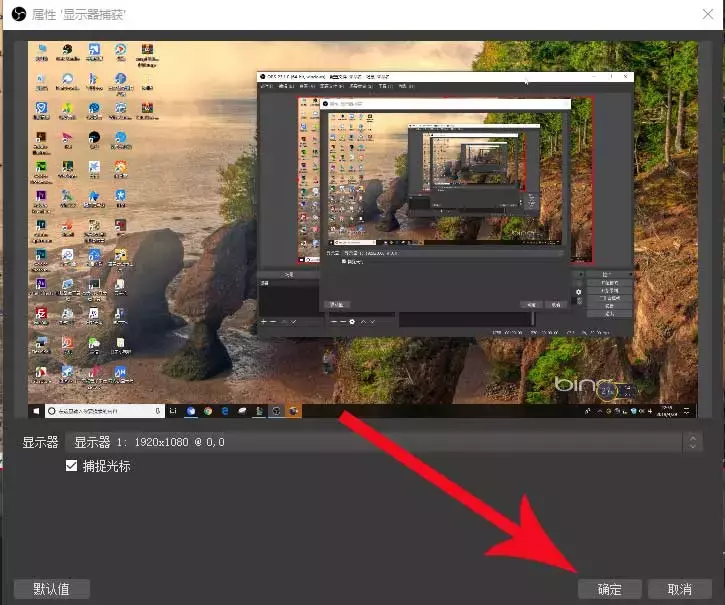Image resolution: width=725 pixels, height=605 pixels.
Task: Click the 默认值 defaults button
Action: tap(51, 589)
